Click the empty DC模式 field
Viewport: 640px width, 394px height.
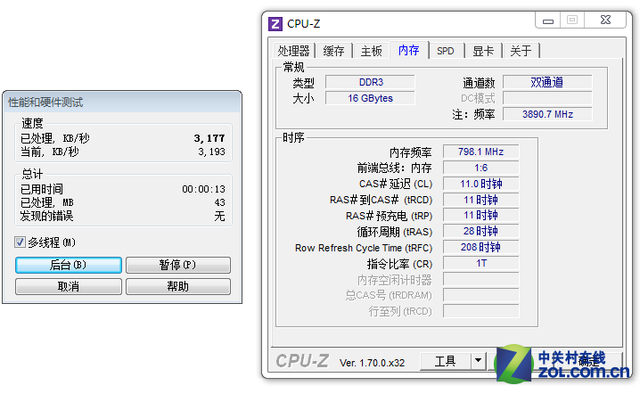pos(547,98)
